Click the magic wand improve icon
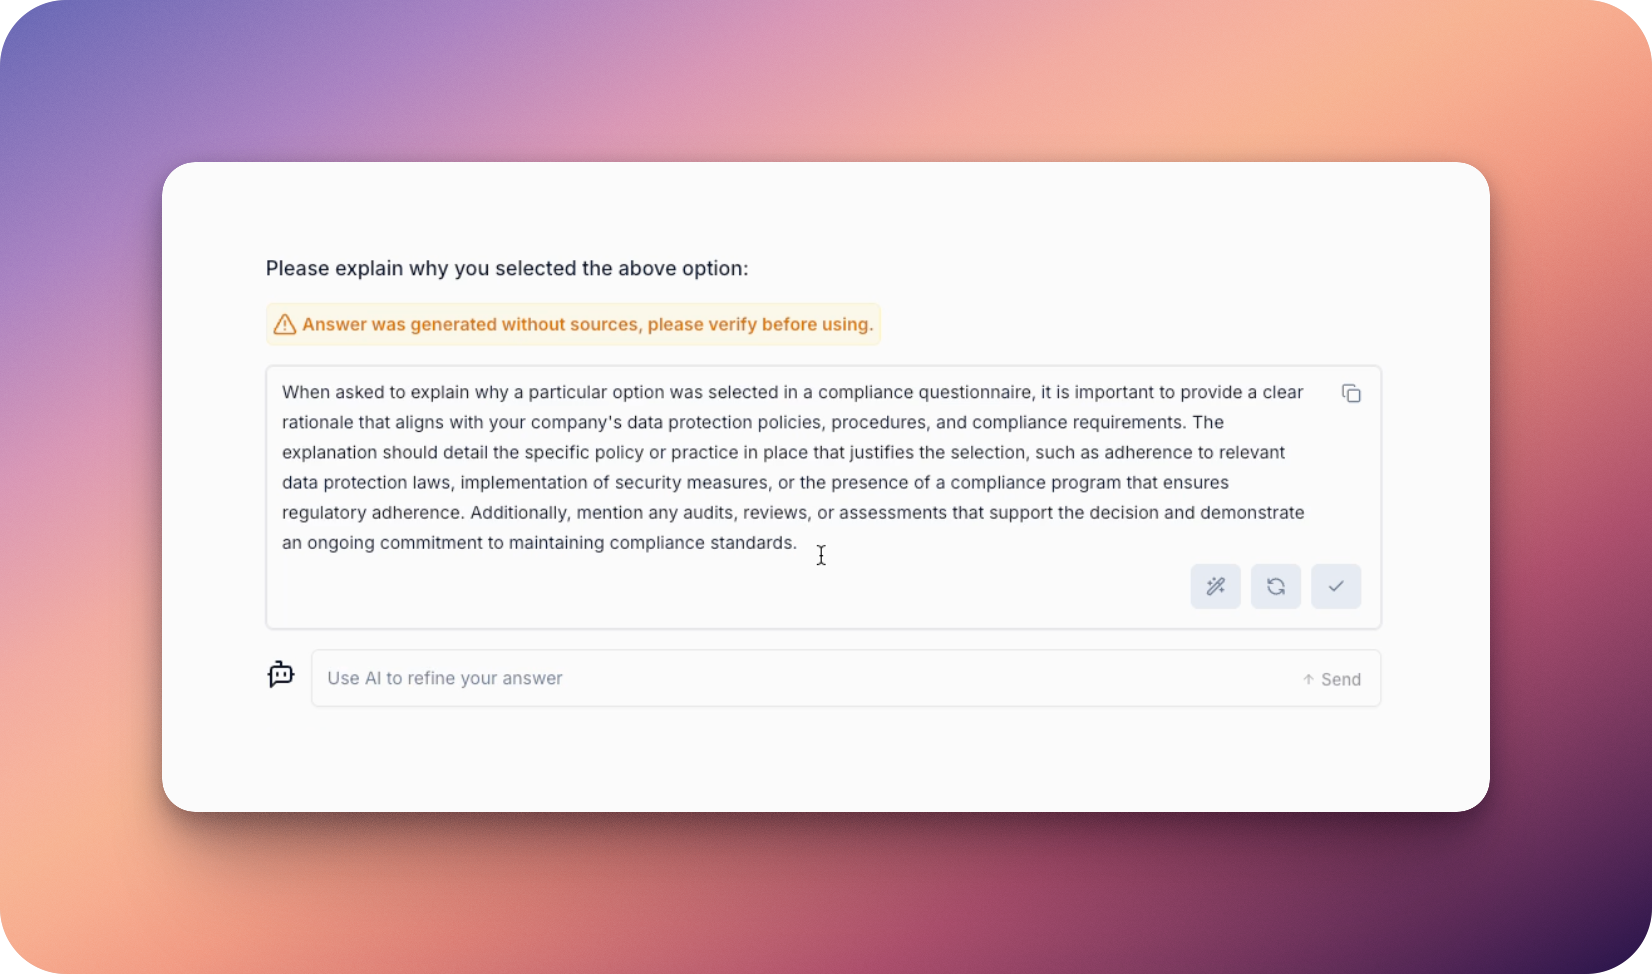The height and width of the screenshot is (974, 1652). (x=1215, y=586)
